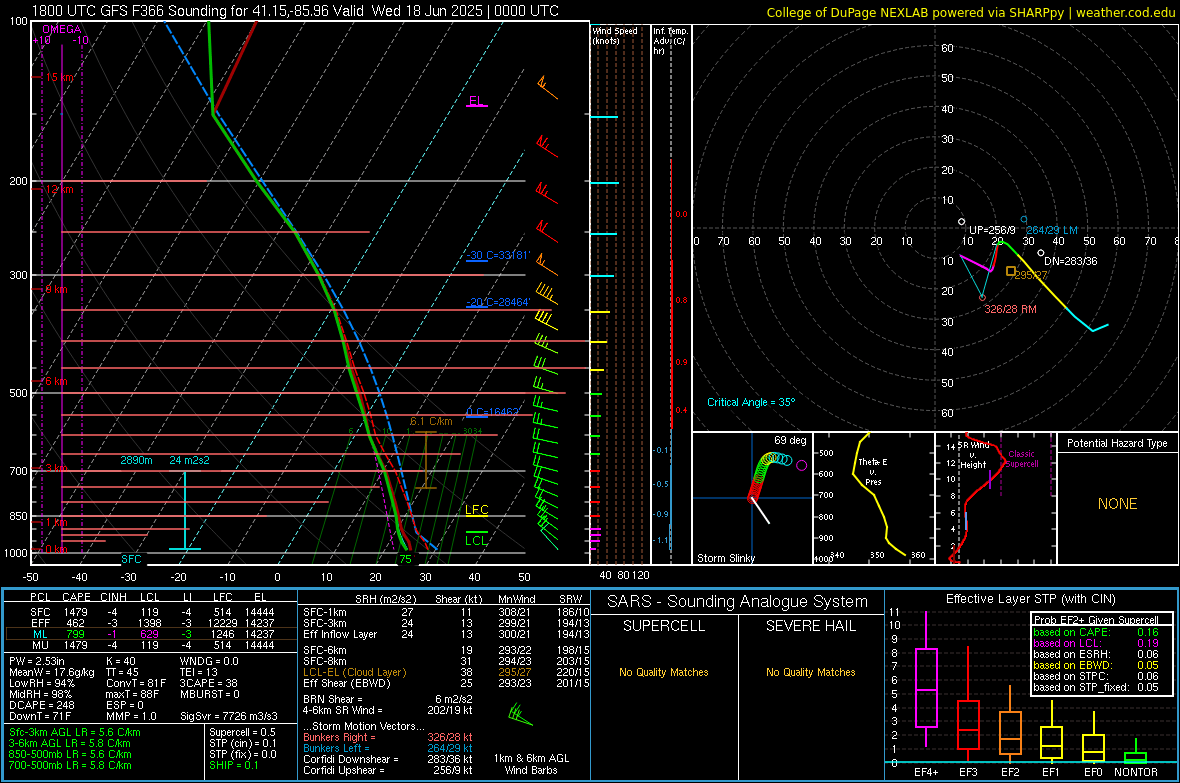Click the orange square 295/27 marker on hodograph
The image size is (1180, 783).
coord(1011,271)
